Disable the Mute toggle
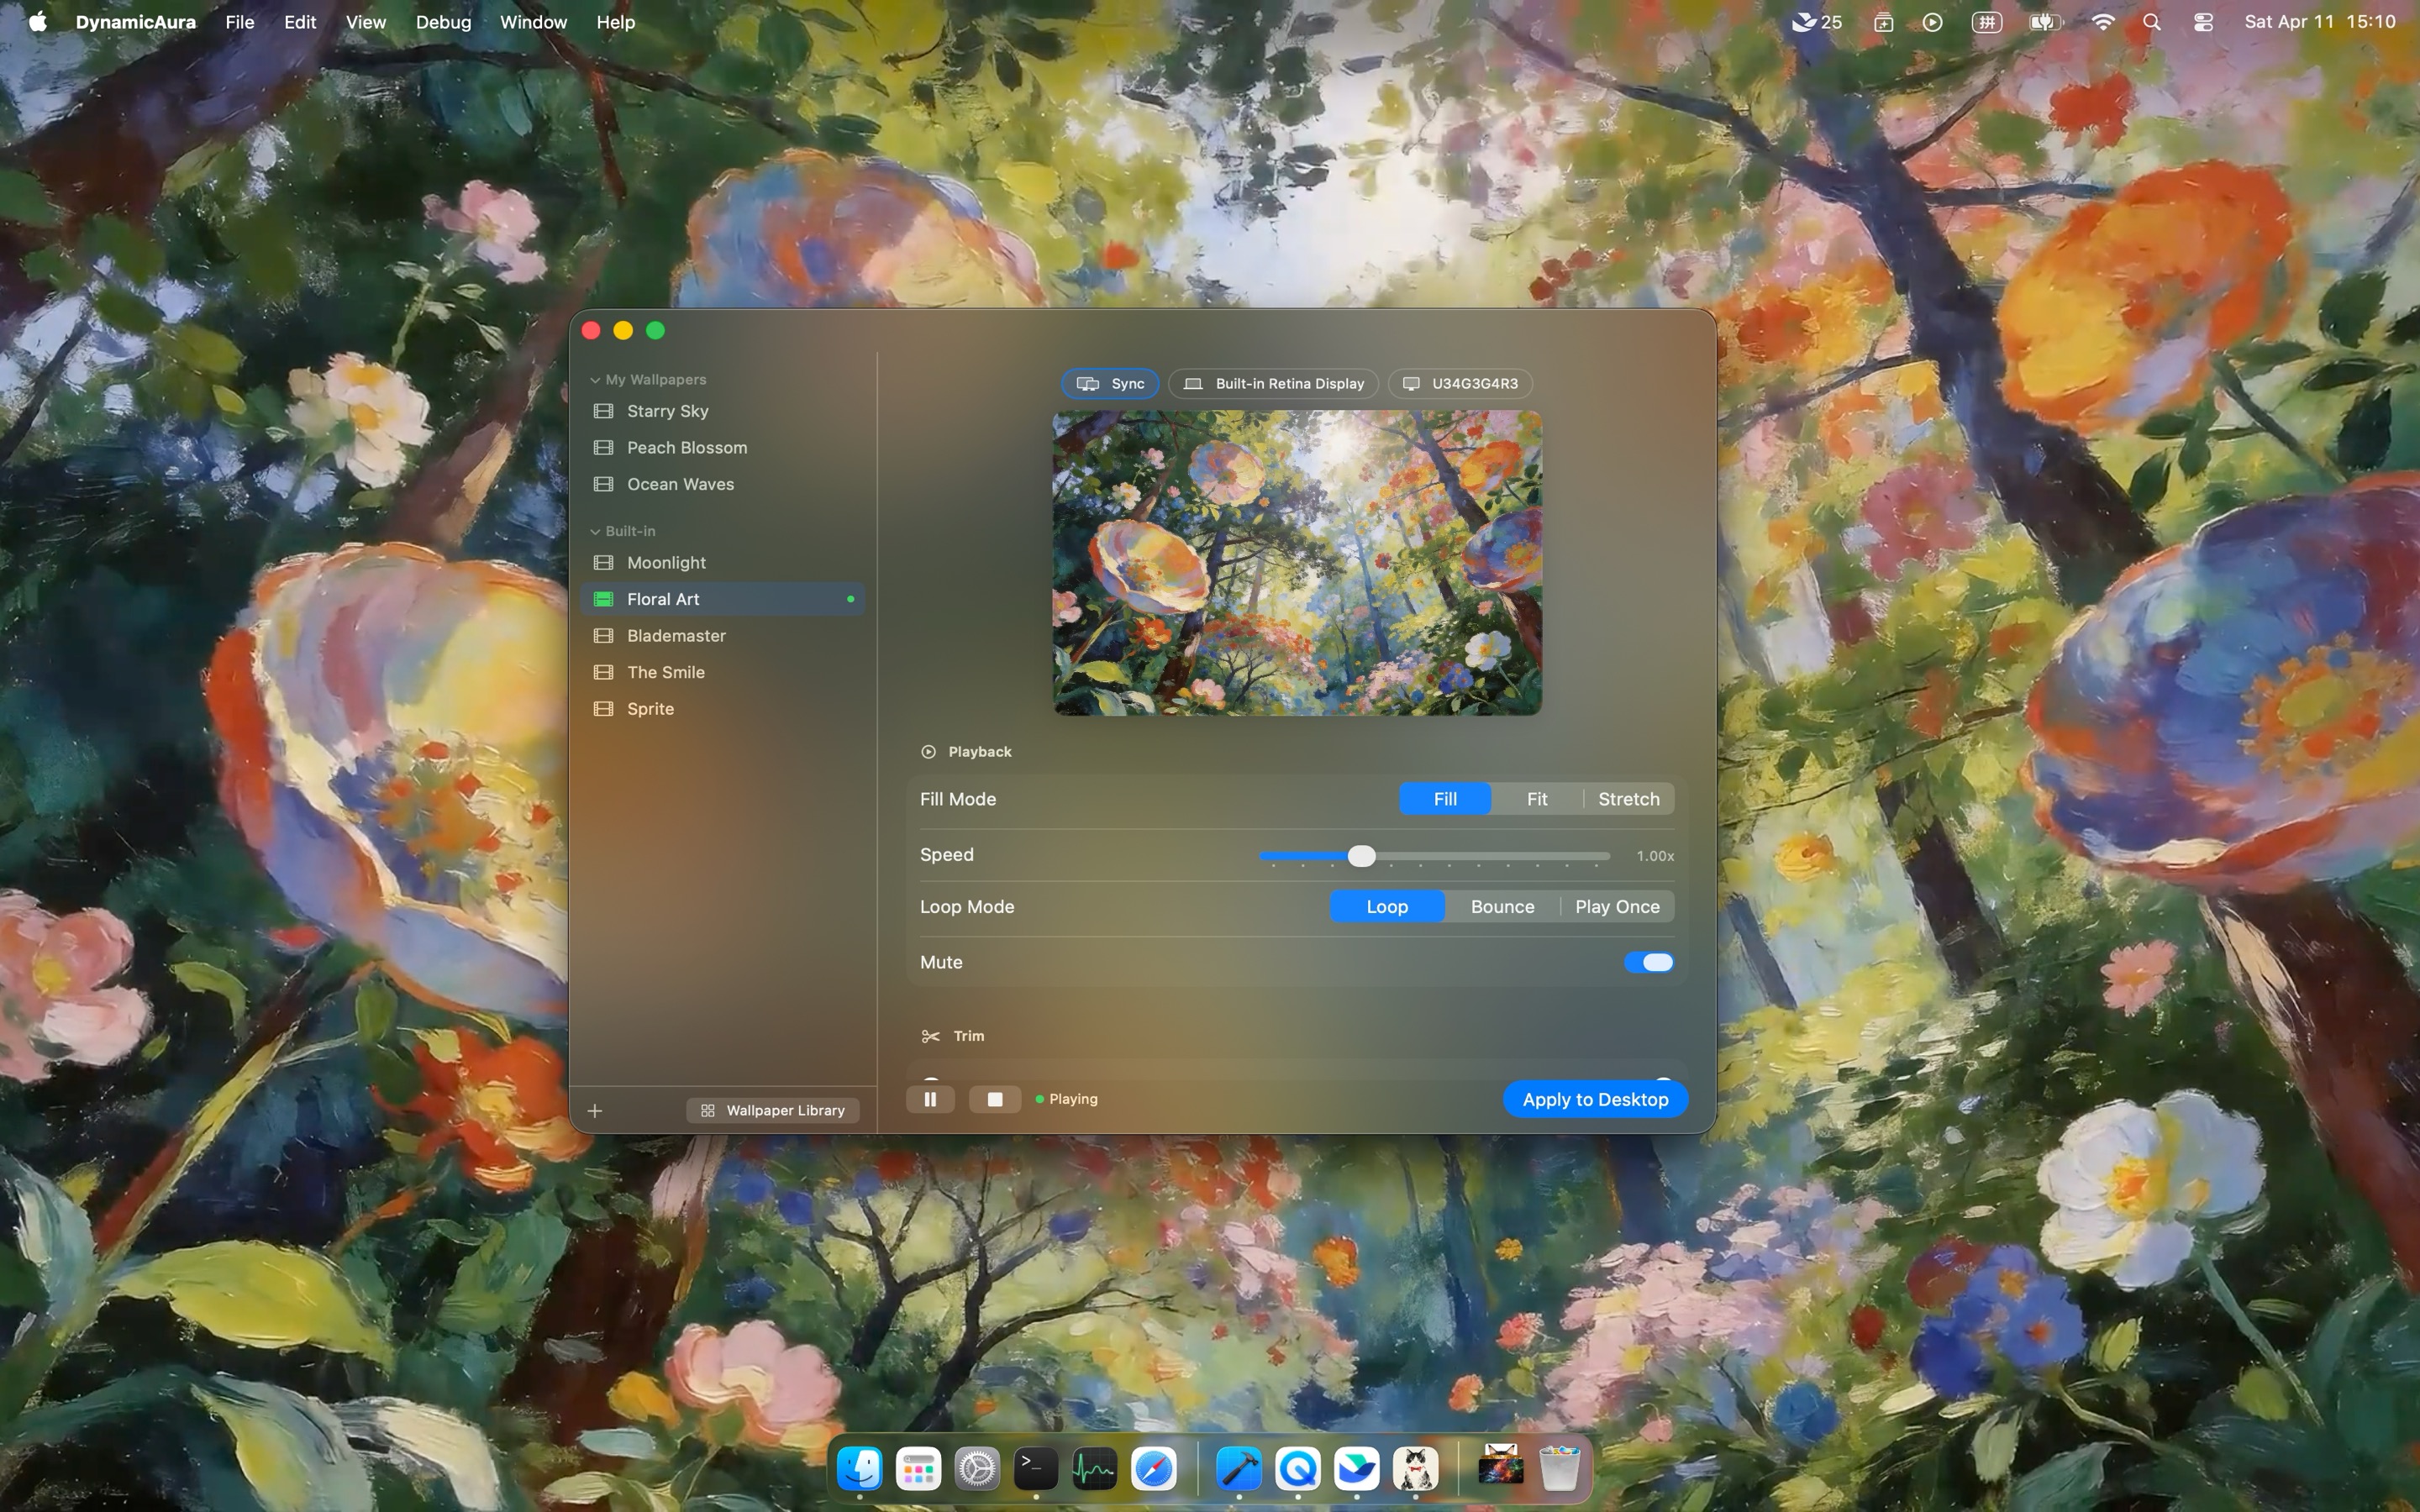The image size is (2420, 1512). [x=1649, y=962]
